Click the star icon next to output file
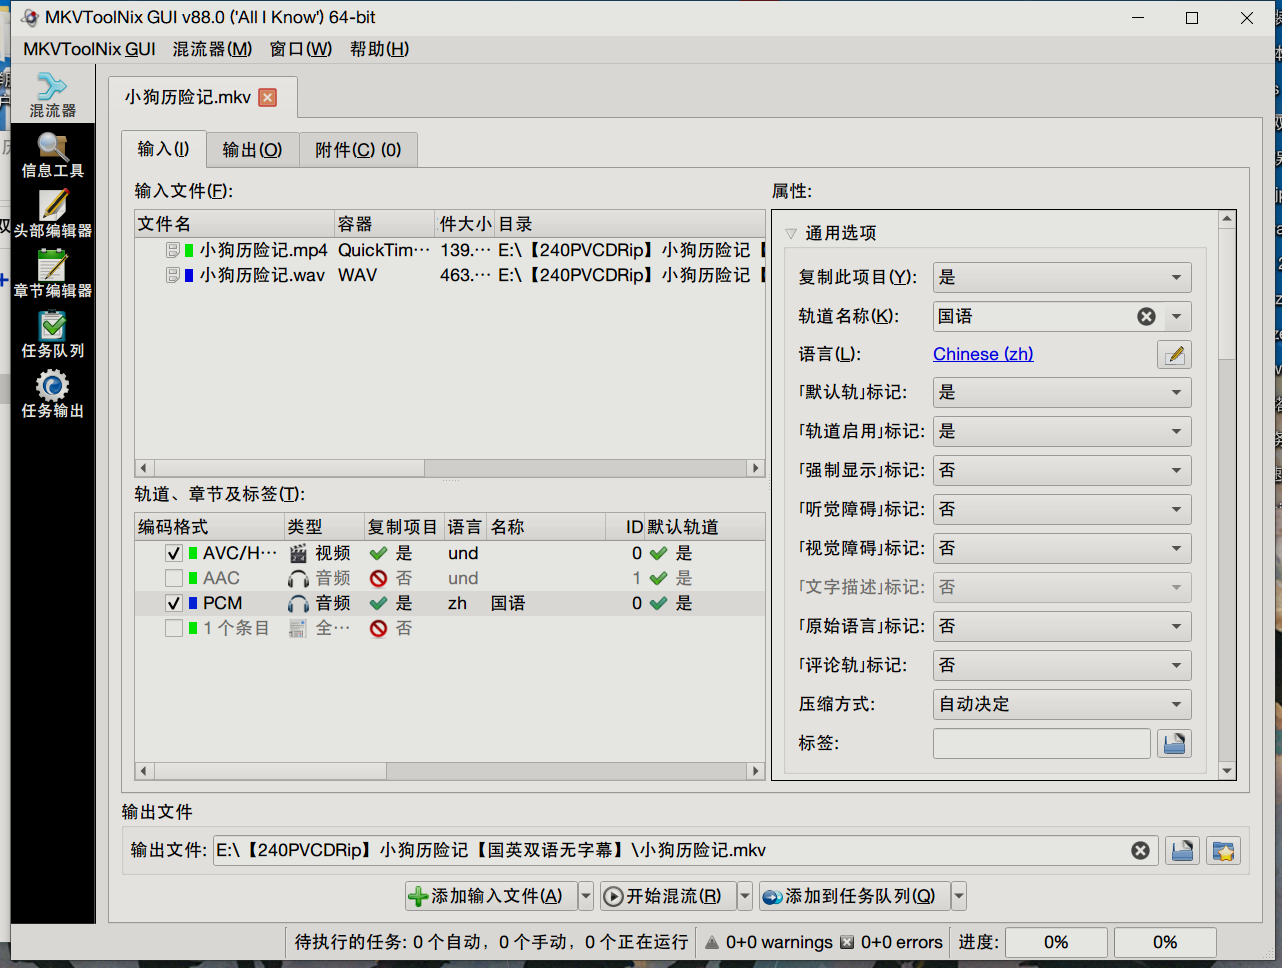 pos(1223,850)
